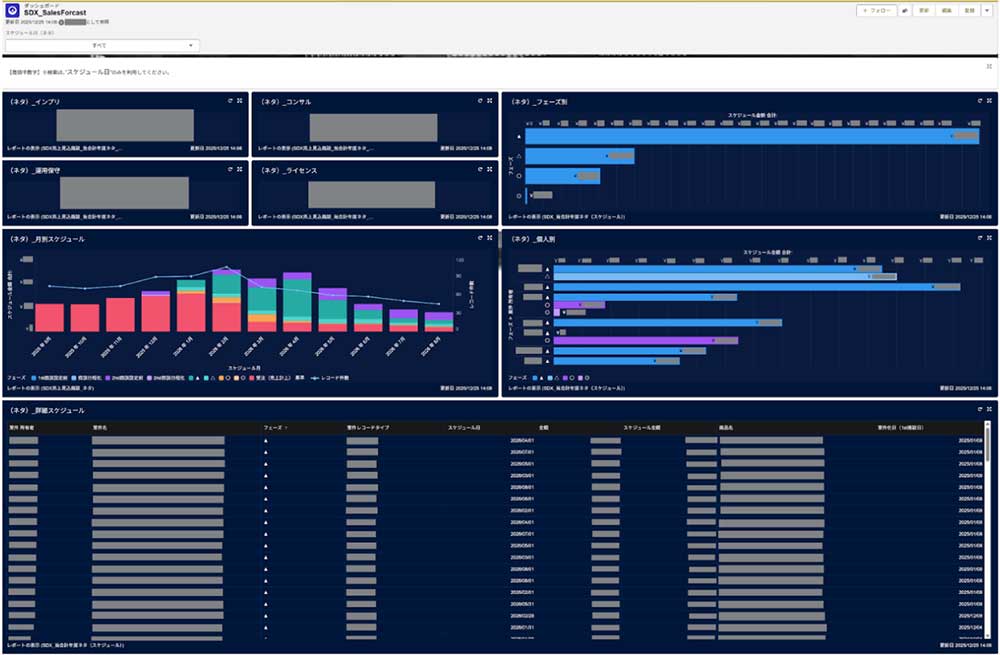Expand the (ネタ)_コンサル widget to fullscreen
This screenshot has width=1000, height=655.
tap(489, 101)
